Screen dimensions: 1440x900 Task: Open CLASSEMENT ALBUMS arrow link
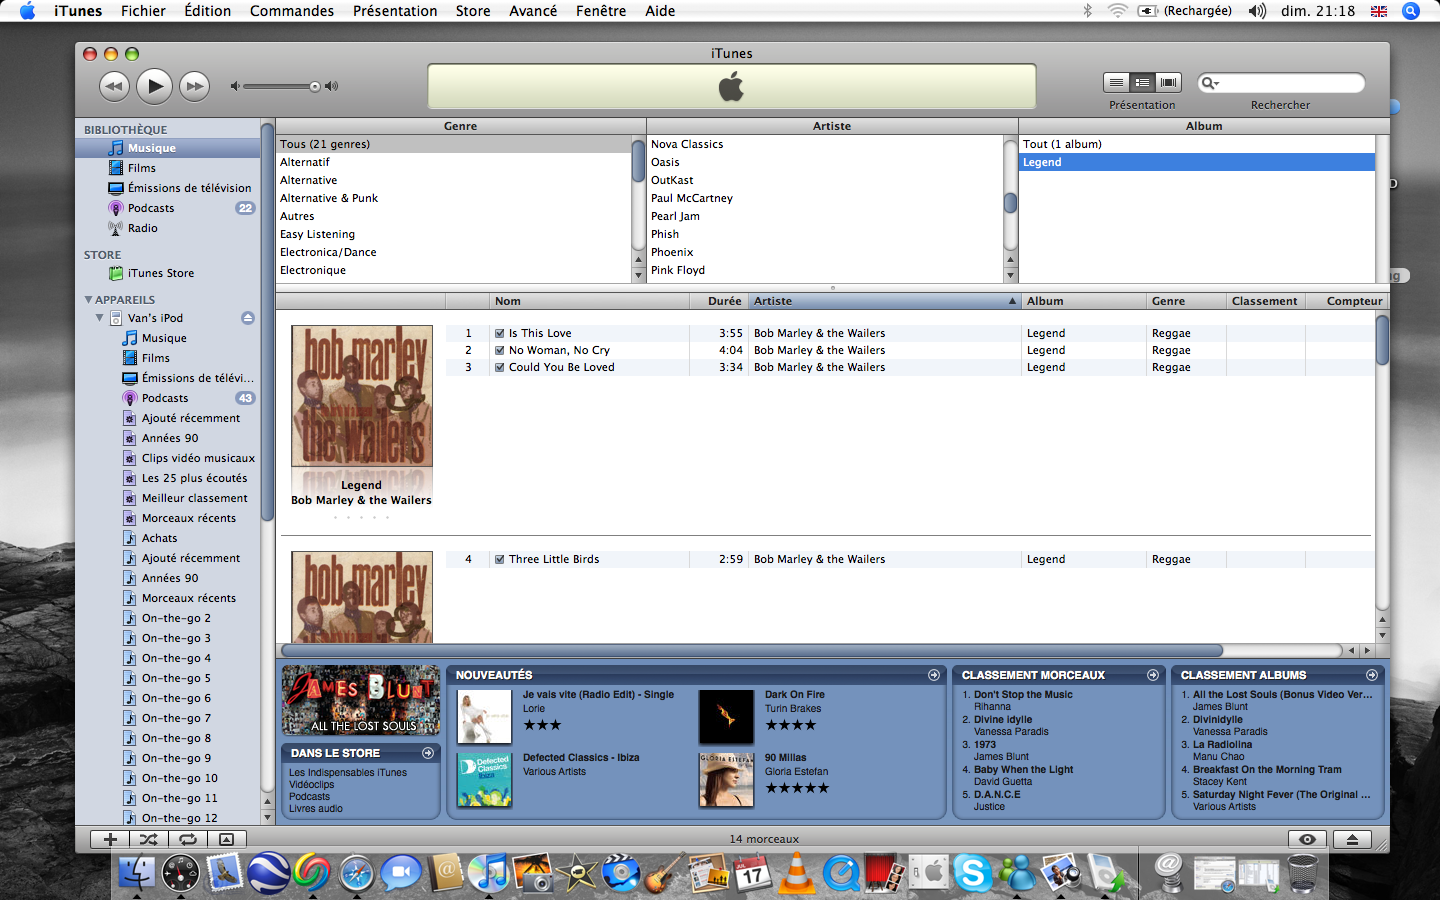point(1372,675)
